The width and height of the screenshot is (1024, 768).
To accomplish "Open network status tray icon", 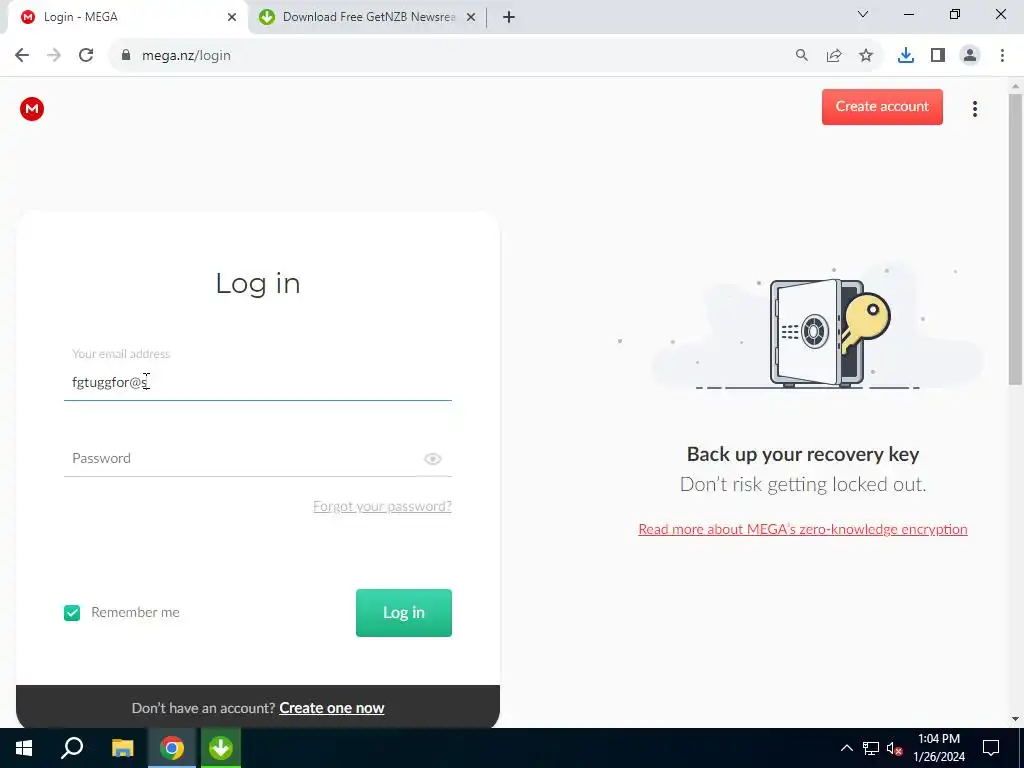I will pos(871,748).
